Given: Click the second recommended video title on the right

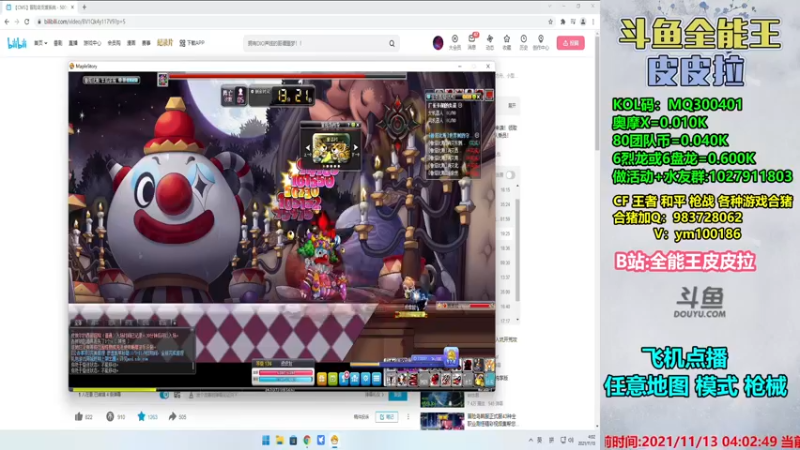Looking at the screenshot, I should pos(493,420).
